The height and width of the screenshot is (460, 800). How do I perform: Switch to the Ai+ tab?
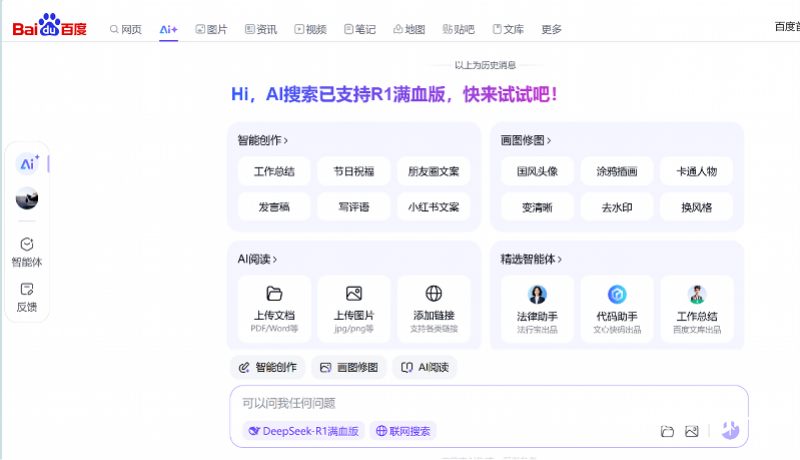tap(168, 30)
